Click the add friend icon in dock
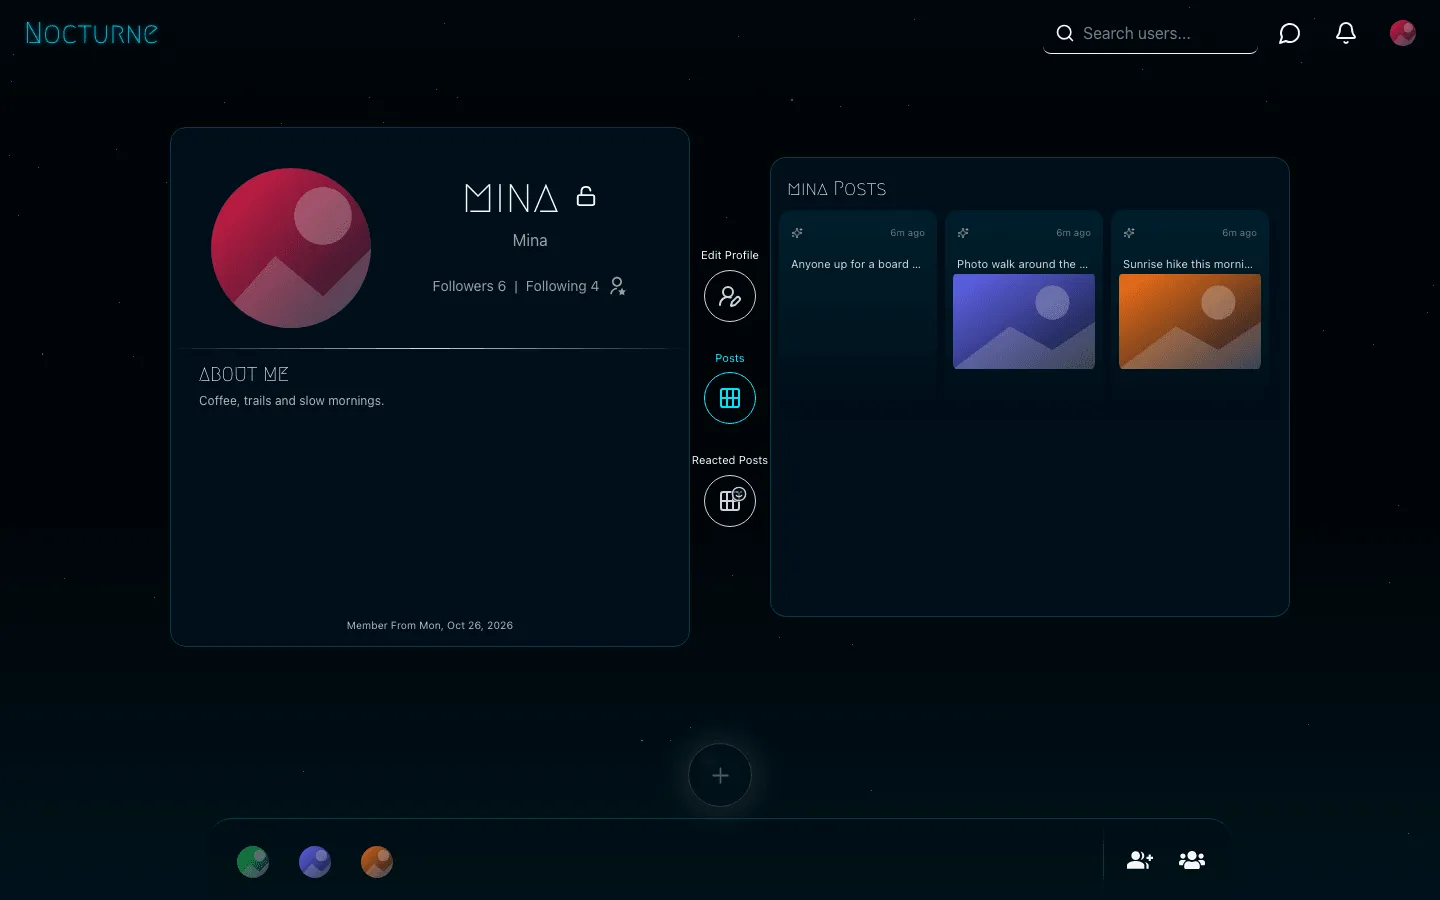Viewport: 1440px width, 900px height. [1140, 860]
